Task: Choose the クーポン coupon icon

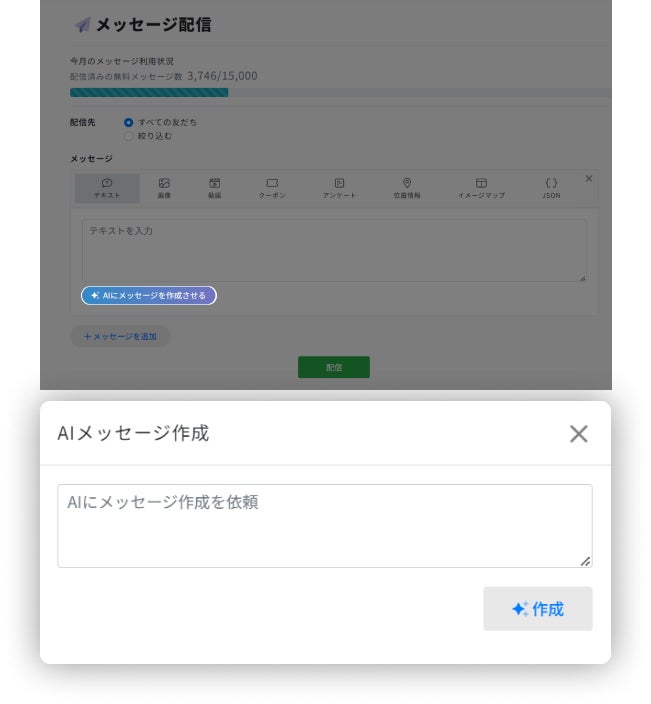Action: (272, 184)
